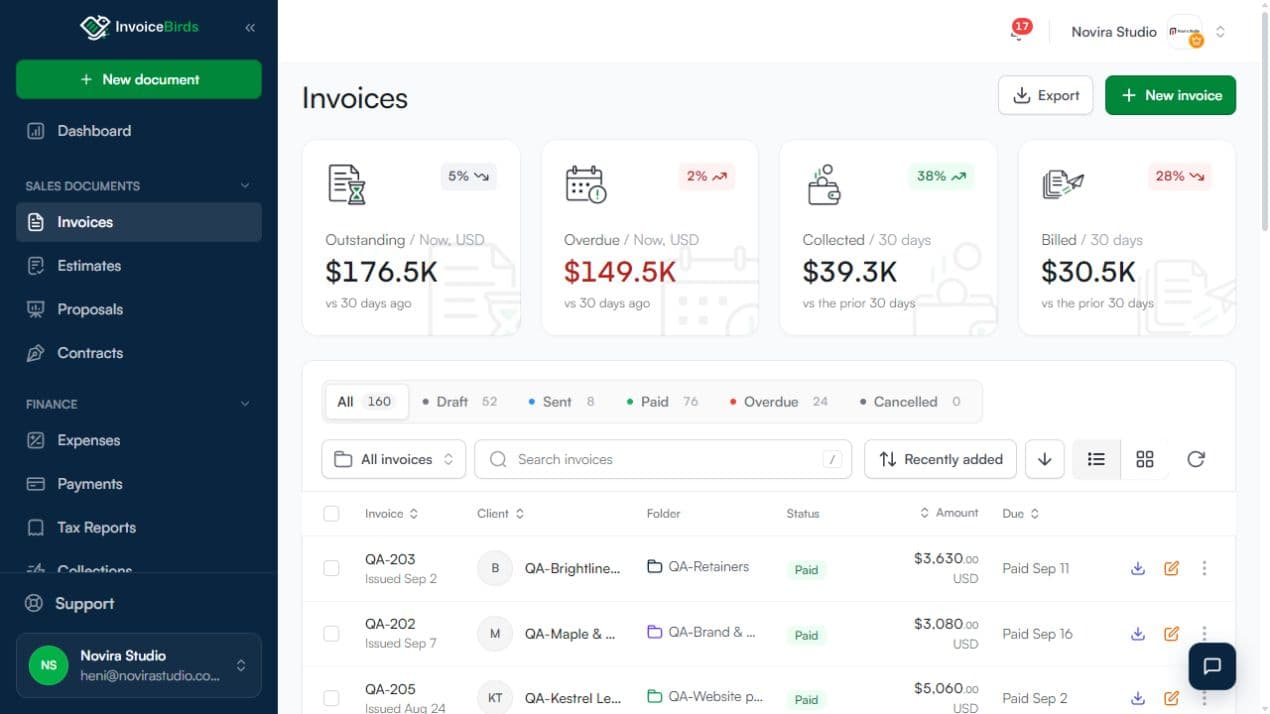Filter by Paid tab

(x=662, y=401)
